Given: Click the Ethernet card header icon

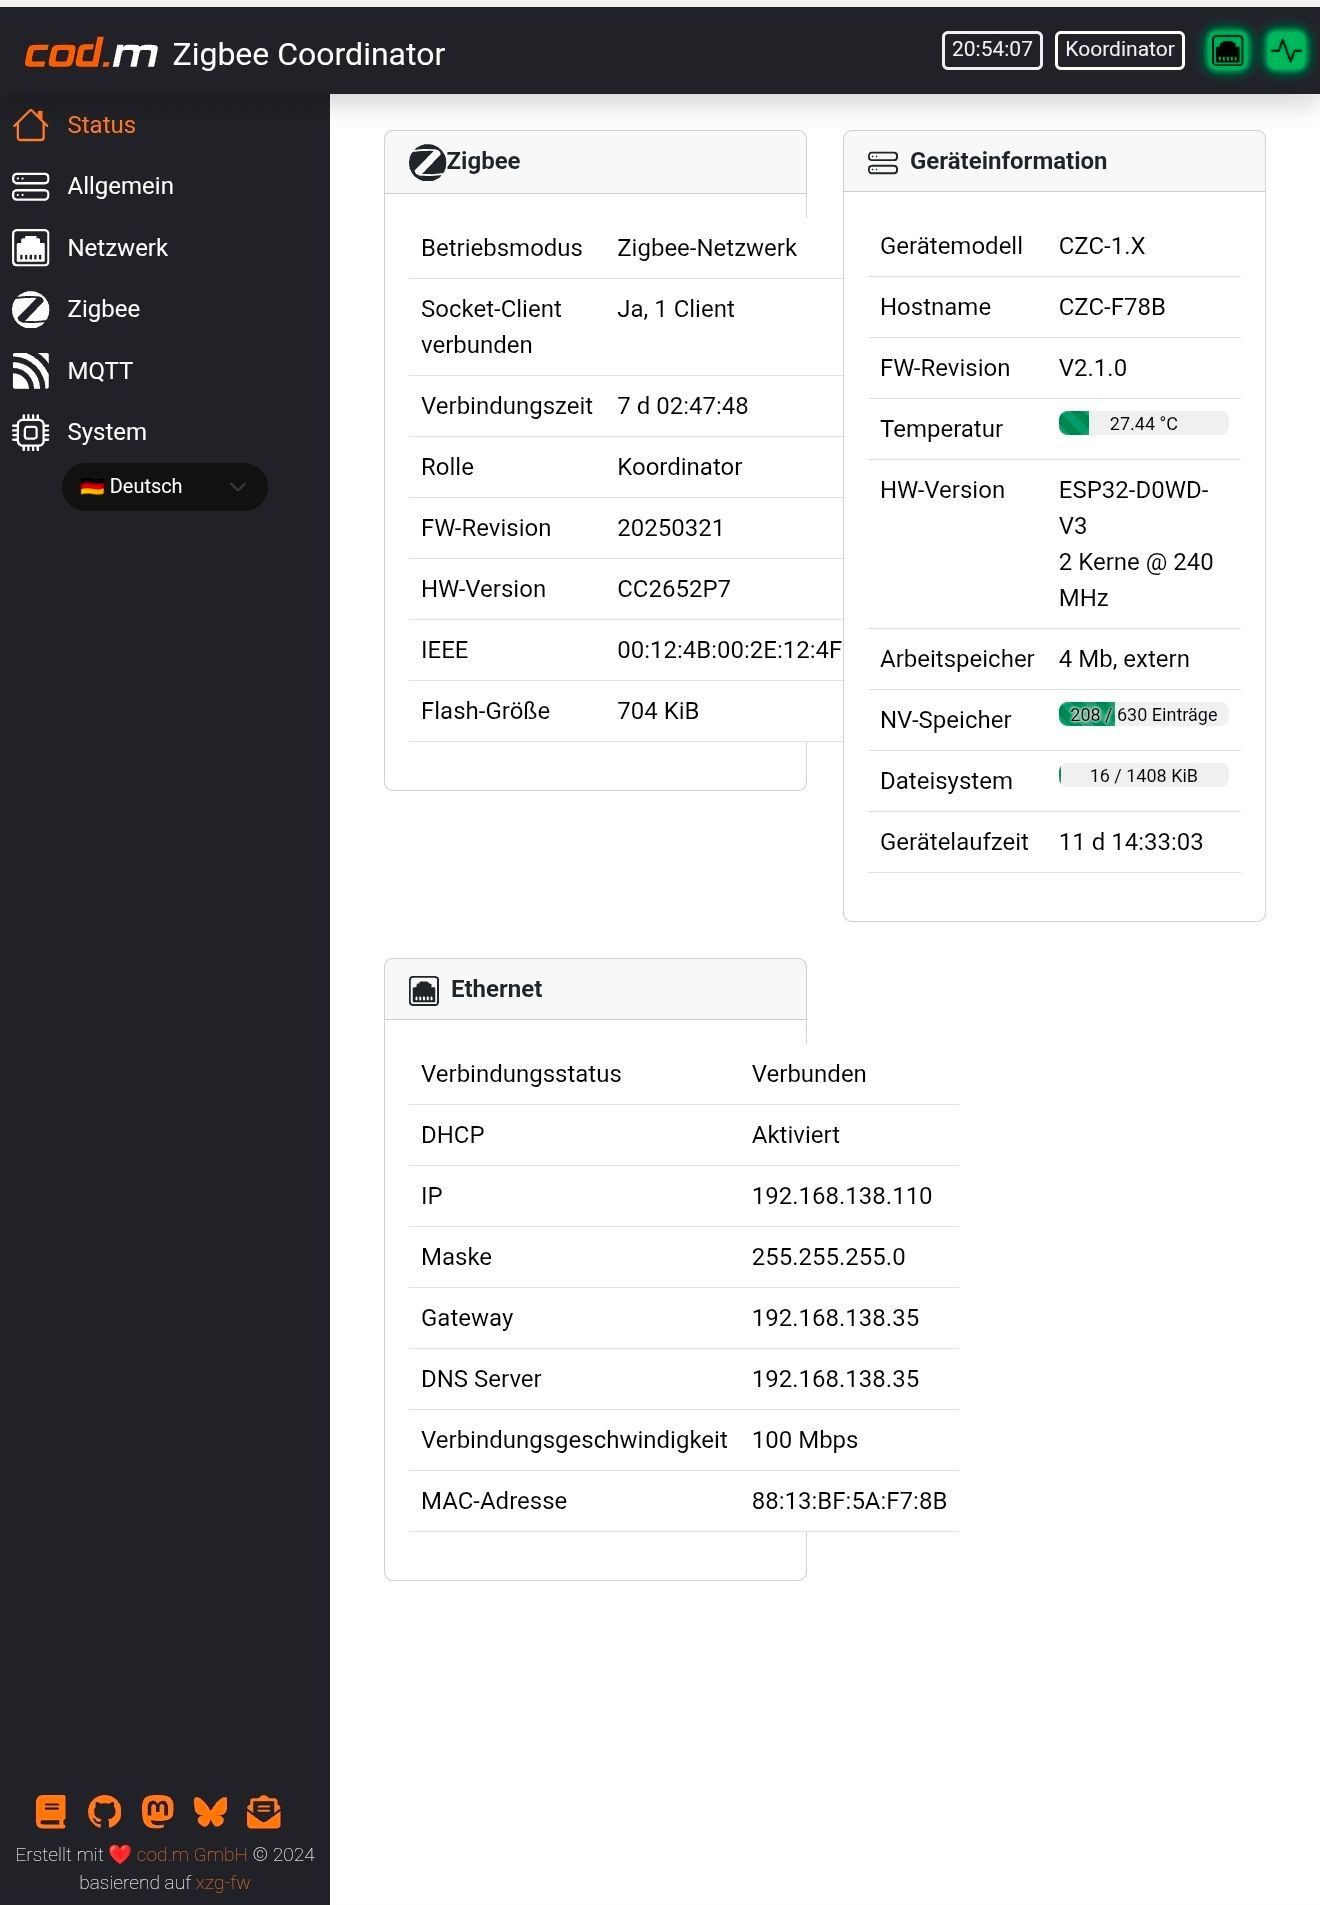Looking at the screenshot, I should click(424, 990).
